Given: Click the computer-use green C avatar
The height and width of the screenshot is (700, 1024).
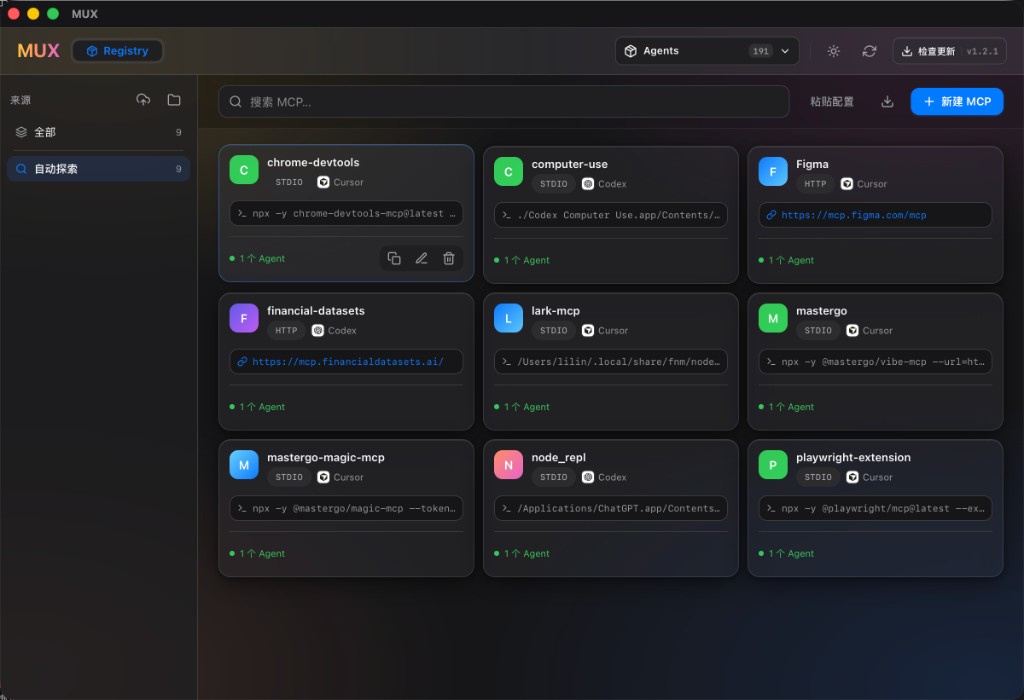Looking at the screenshot, I should (508, 172).
